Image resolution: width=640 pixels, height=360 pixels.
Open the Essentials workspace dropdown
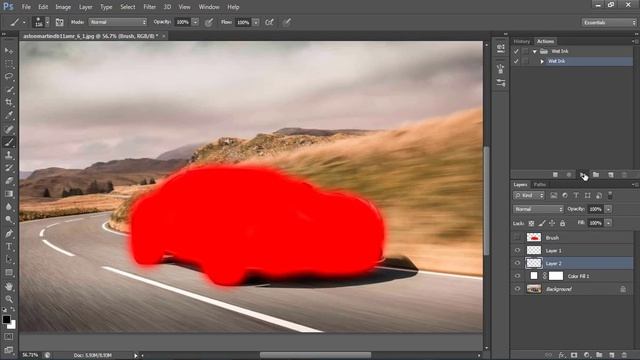609,22
